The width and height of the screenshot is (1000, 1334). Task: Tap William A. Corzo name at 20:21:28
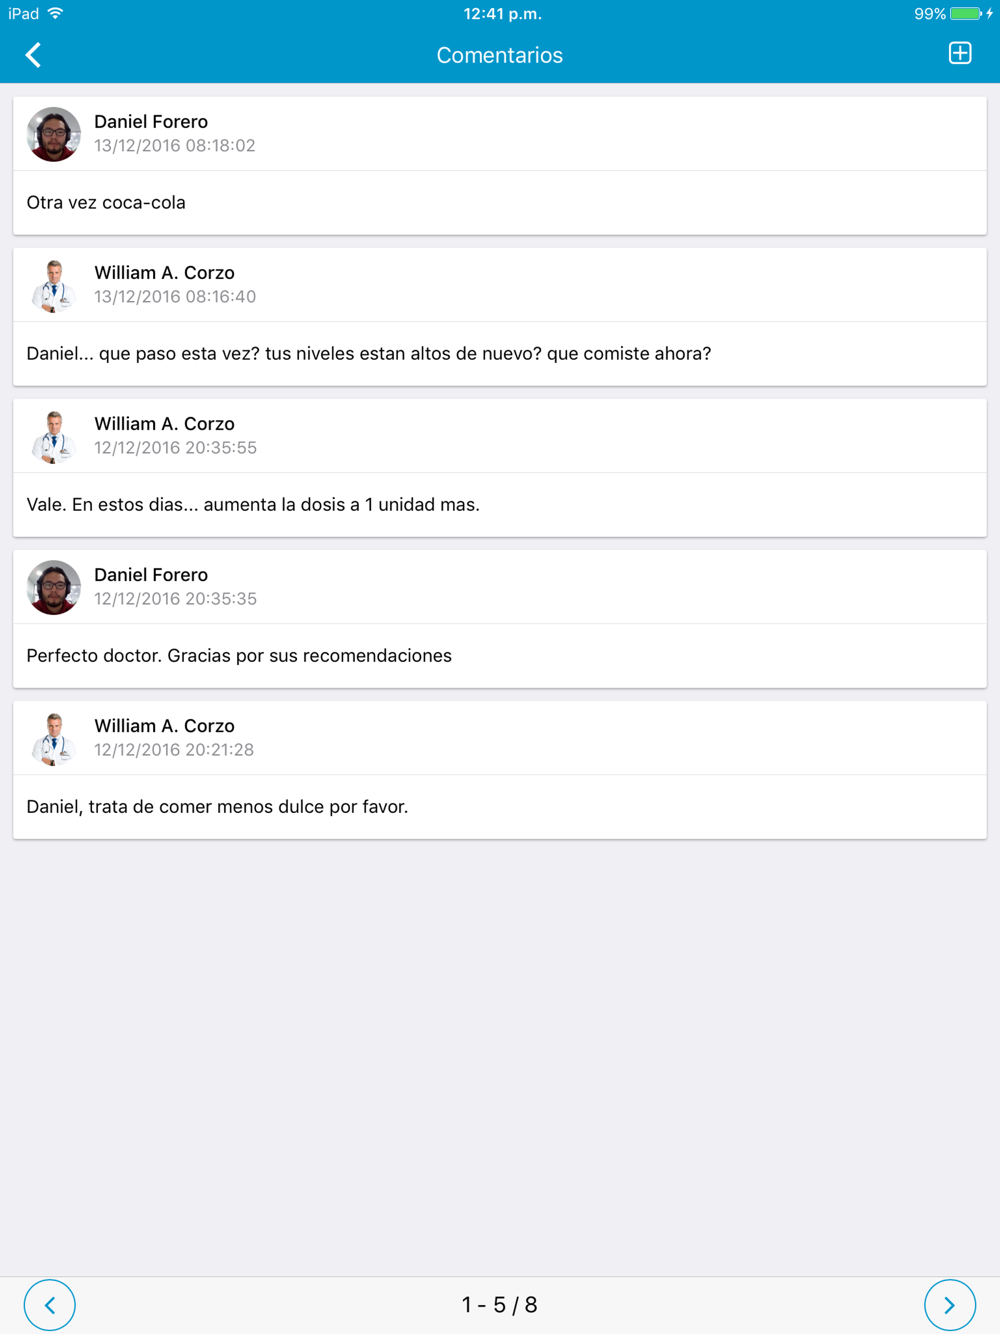[x=164, y=726]
